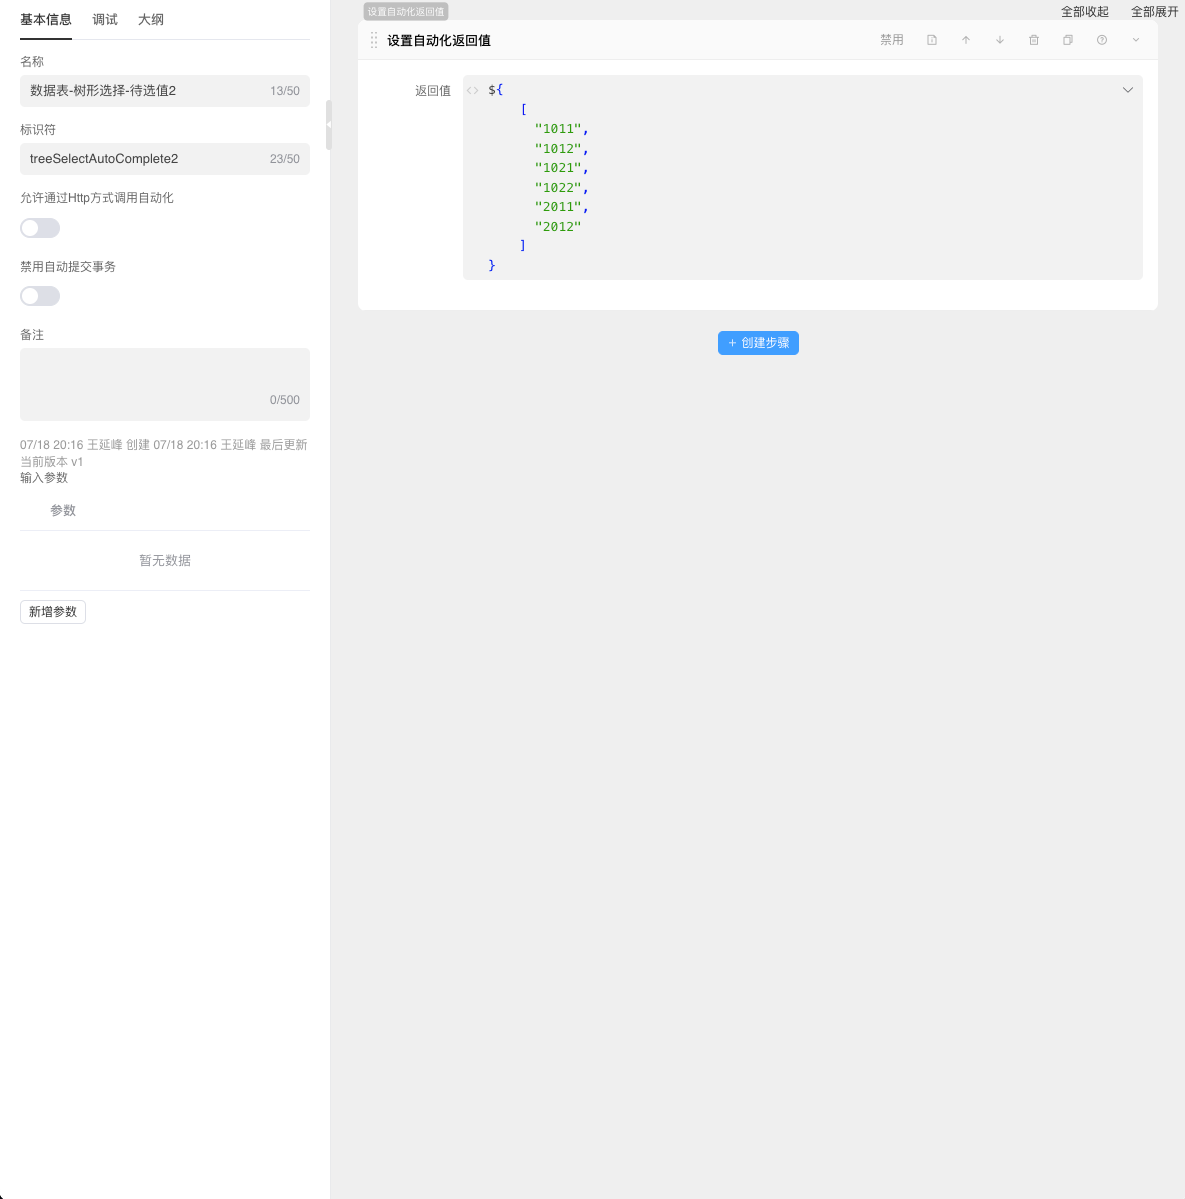The height and width of the screenshot is (1199, 1185).
Task: Click the 新增参数 button
Action: (53, 611)
